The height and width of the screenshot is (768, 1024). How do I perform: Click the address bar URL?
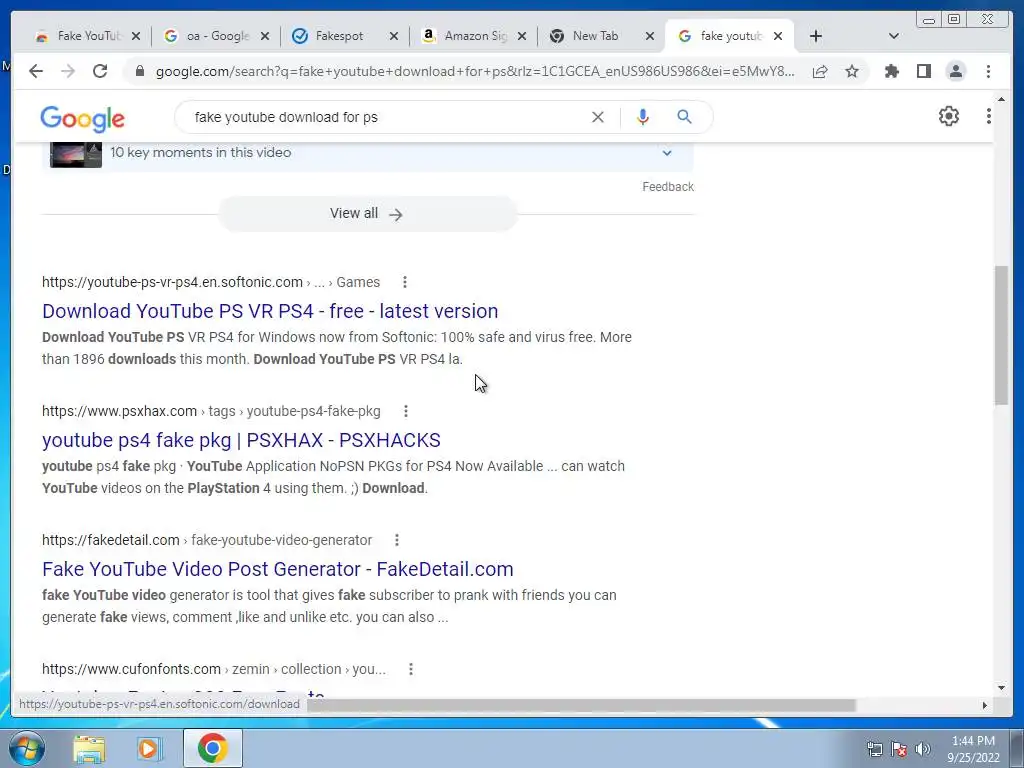[475, 71]
